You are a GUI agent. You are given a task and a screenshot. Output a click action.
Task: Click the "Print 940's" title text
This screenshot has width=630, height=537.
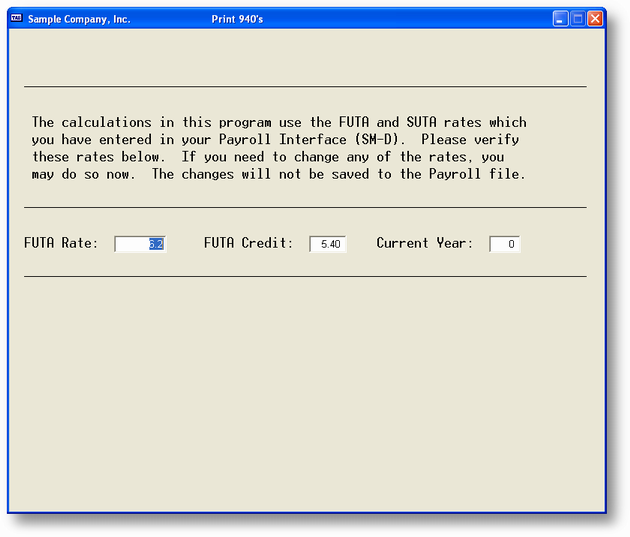point(238,19)
